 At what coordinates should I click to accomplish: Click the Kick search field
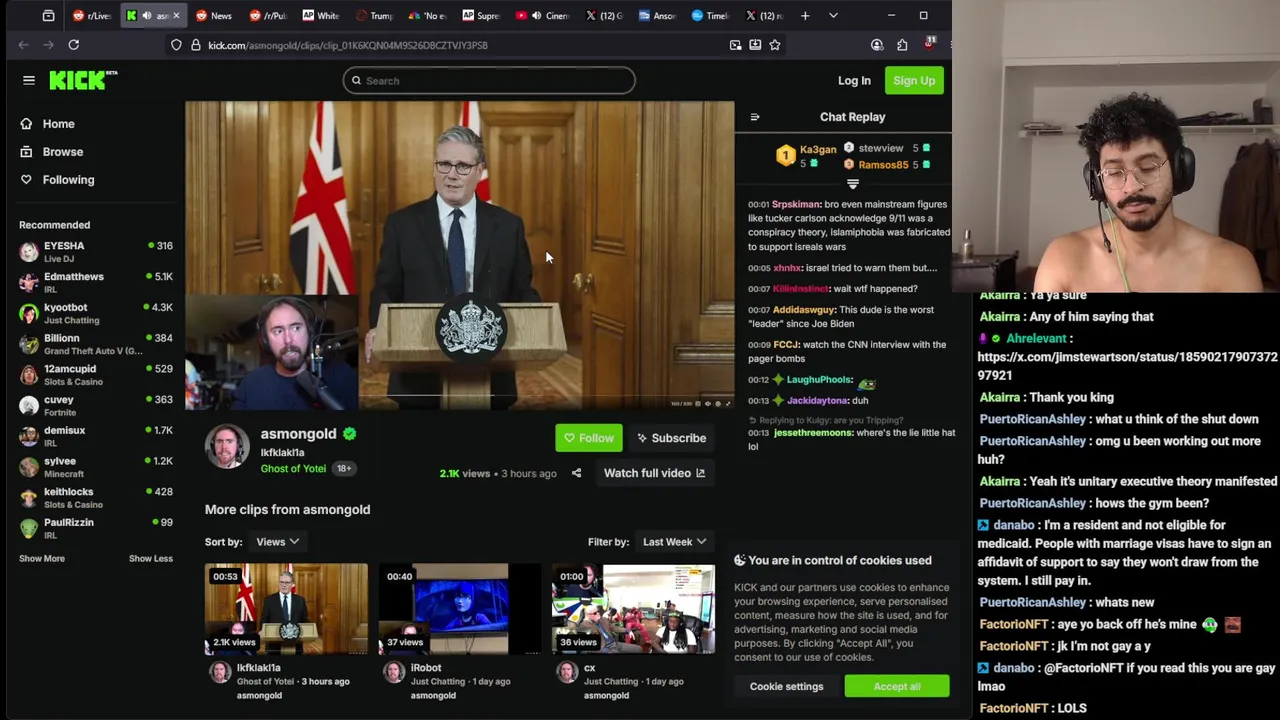489,81
